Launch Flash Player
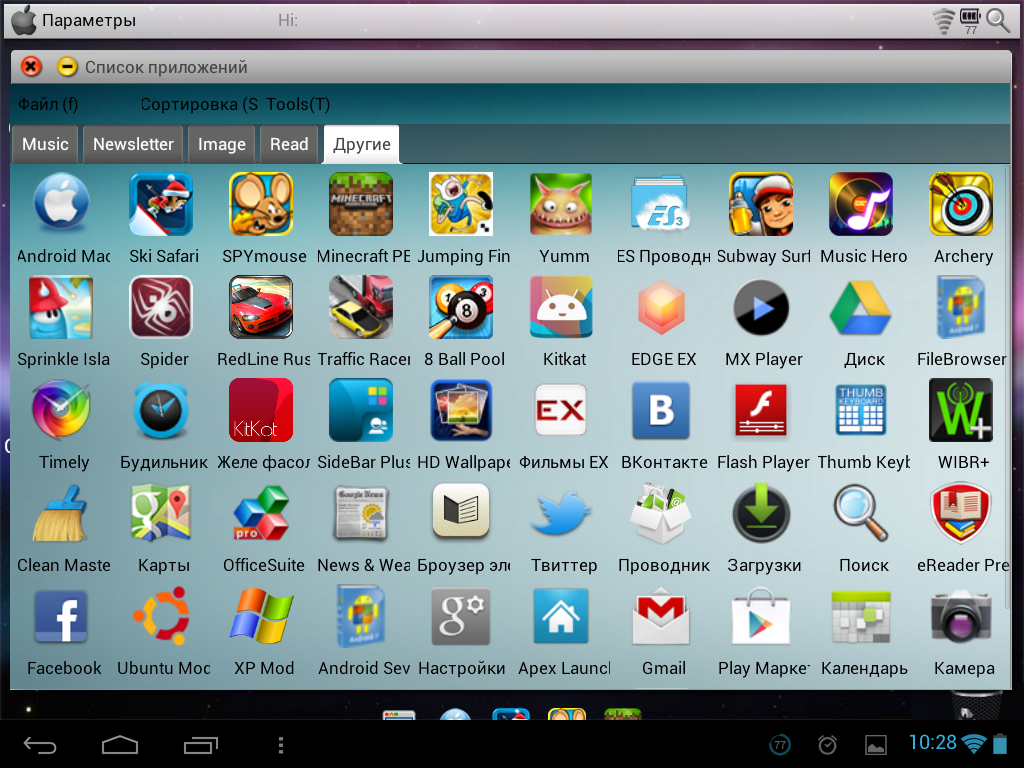1024x768 pixels. click(761, 409)
